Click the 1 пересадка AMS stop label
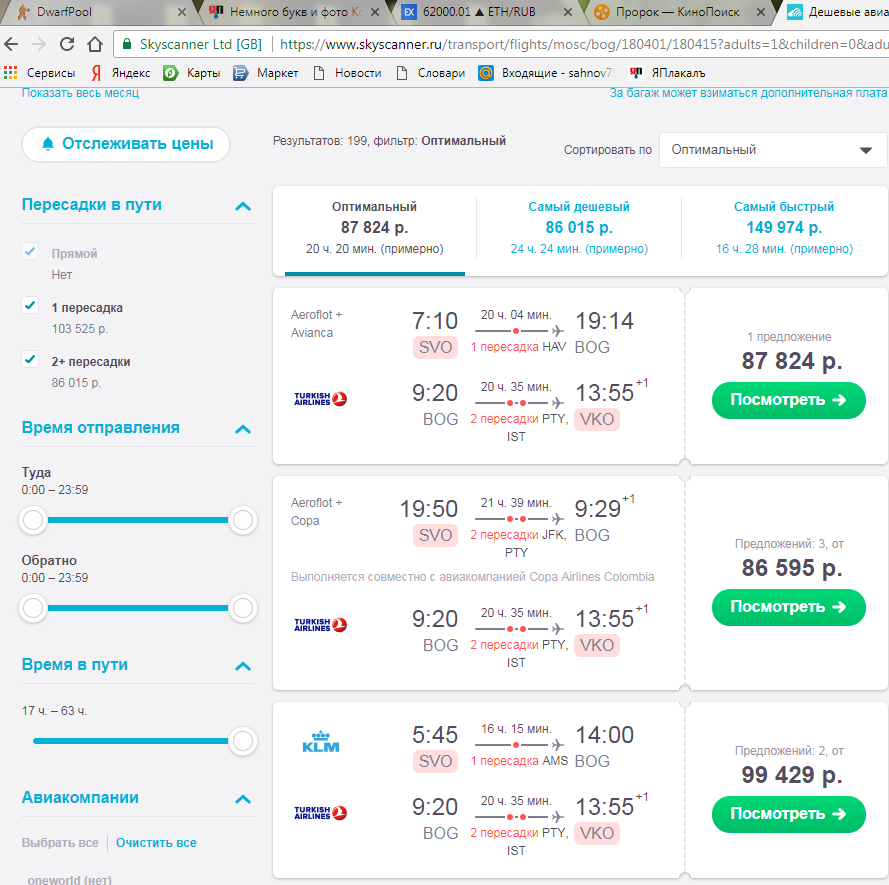This screenshot has height=885, width=889. [519, 761]
